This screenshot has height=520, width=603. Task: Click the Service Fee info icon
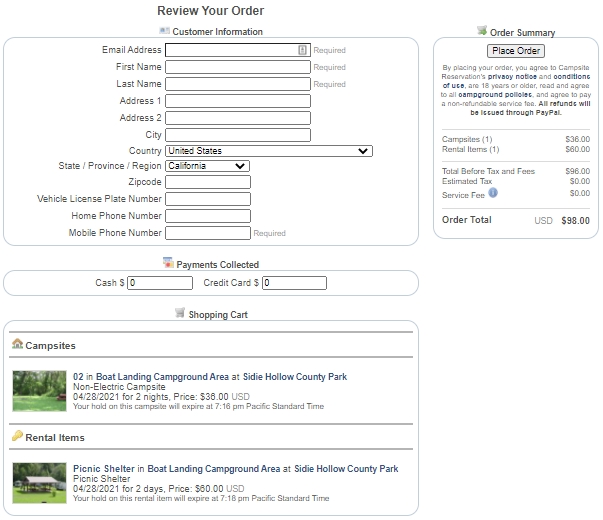pyautogui.click(x=493, y=193)
